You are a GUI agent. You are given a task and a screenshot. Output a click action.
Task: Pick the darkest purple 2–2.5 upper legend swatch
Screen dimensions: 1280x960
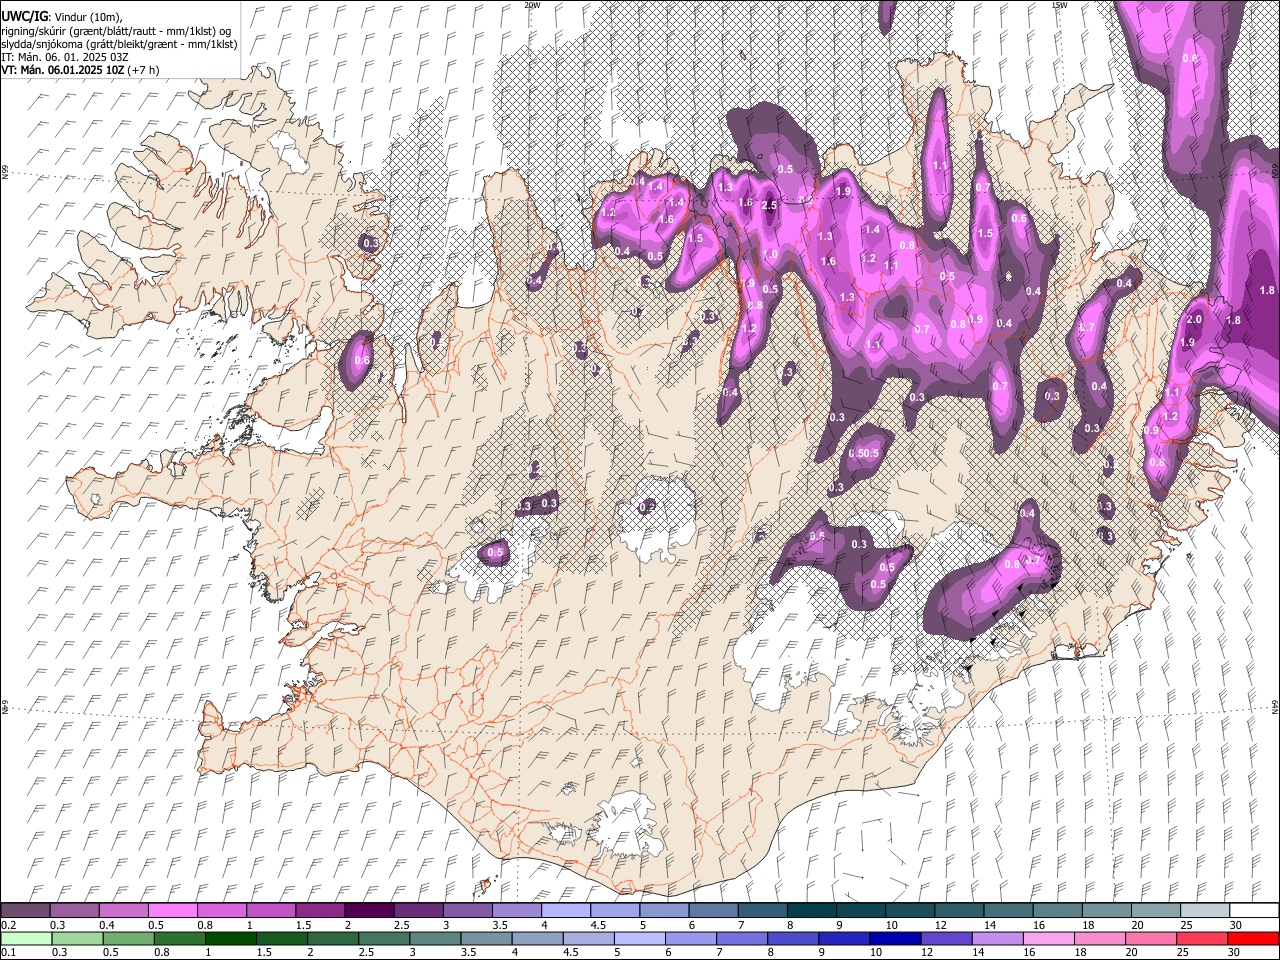coord(369,911)
